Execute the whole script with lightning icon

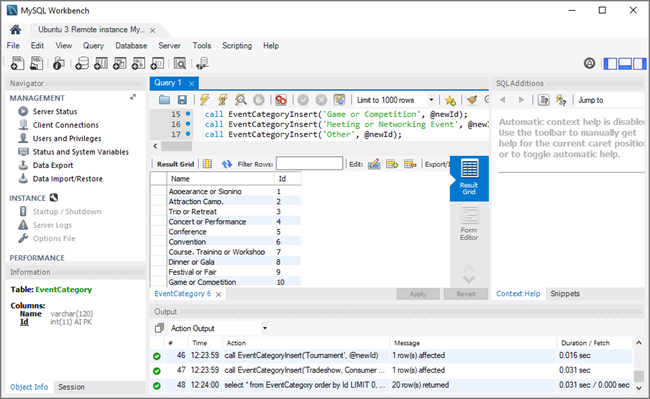pyautogui.click(x=204, y=100)
